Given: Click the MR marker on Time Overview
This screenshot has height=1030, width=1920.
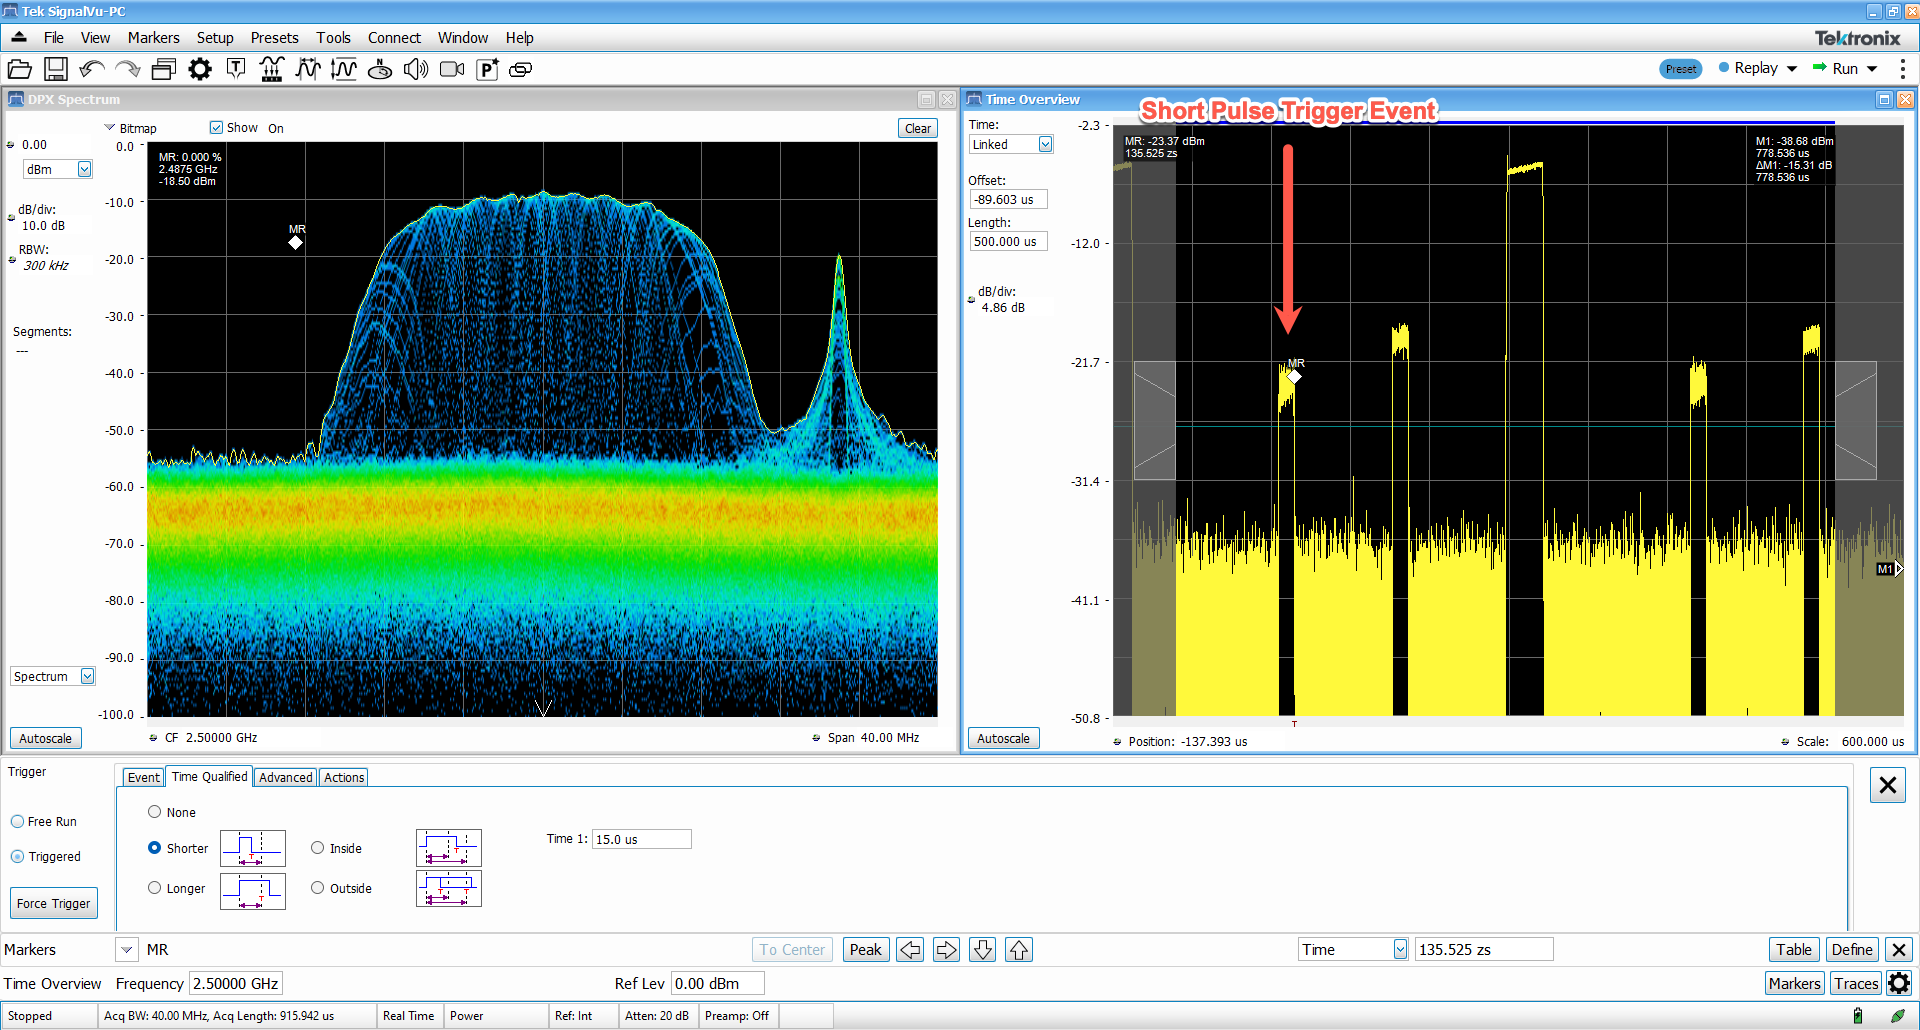Looking at the screenshot, I should (1294, 377).
